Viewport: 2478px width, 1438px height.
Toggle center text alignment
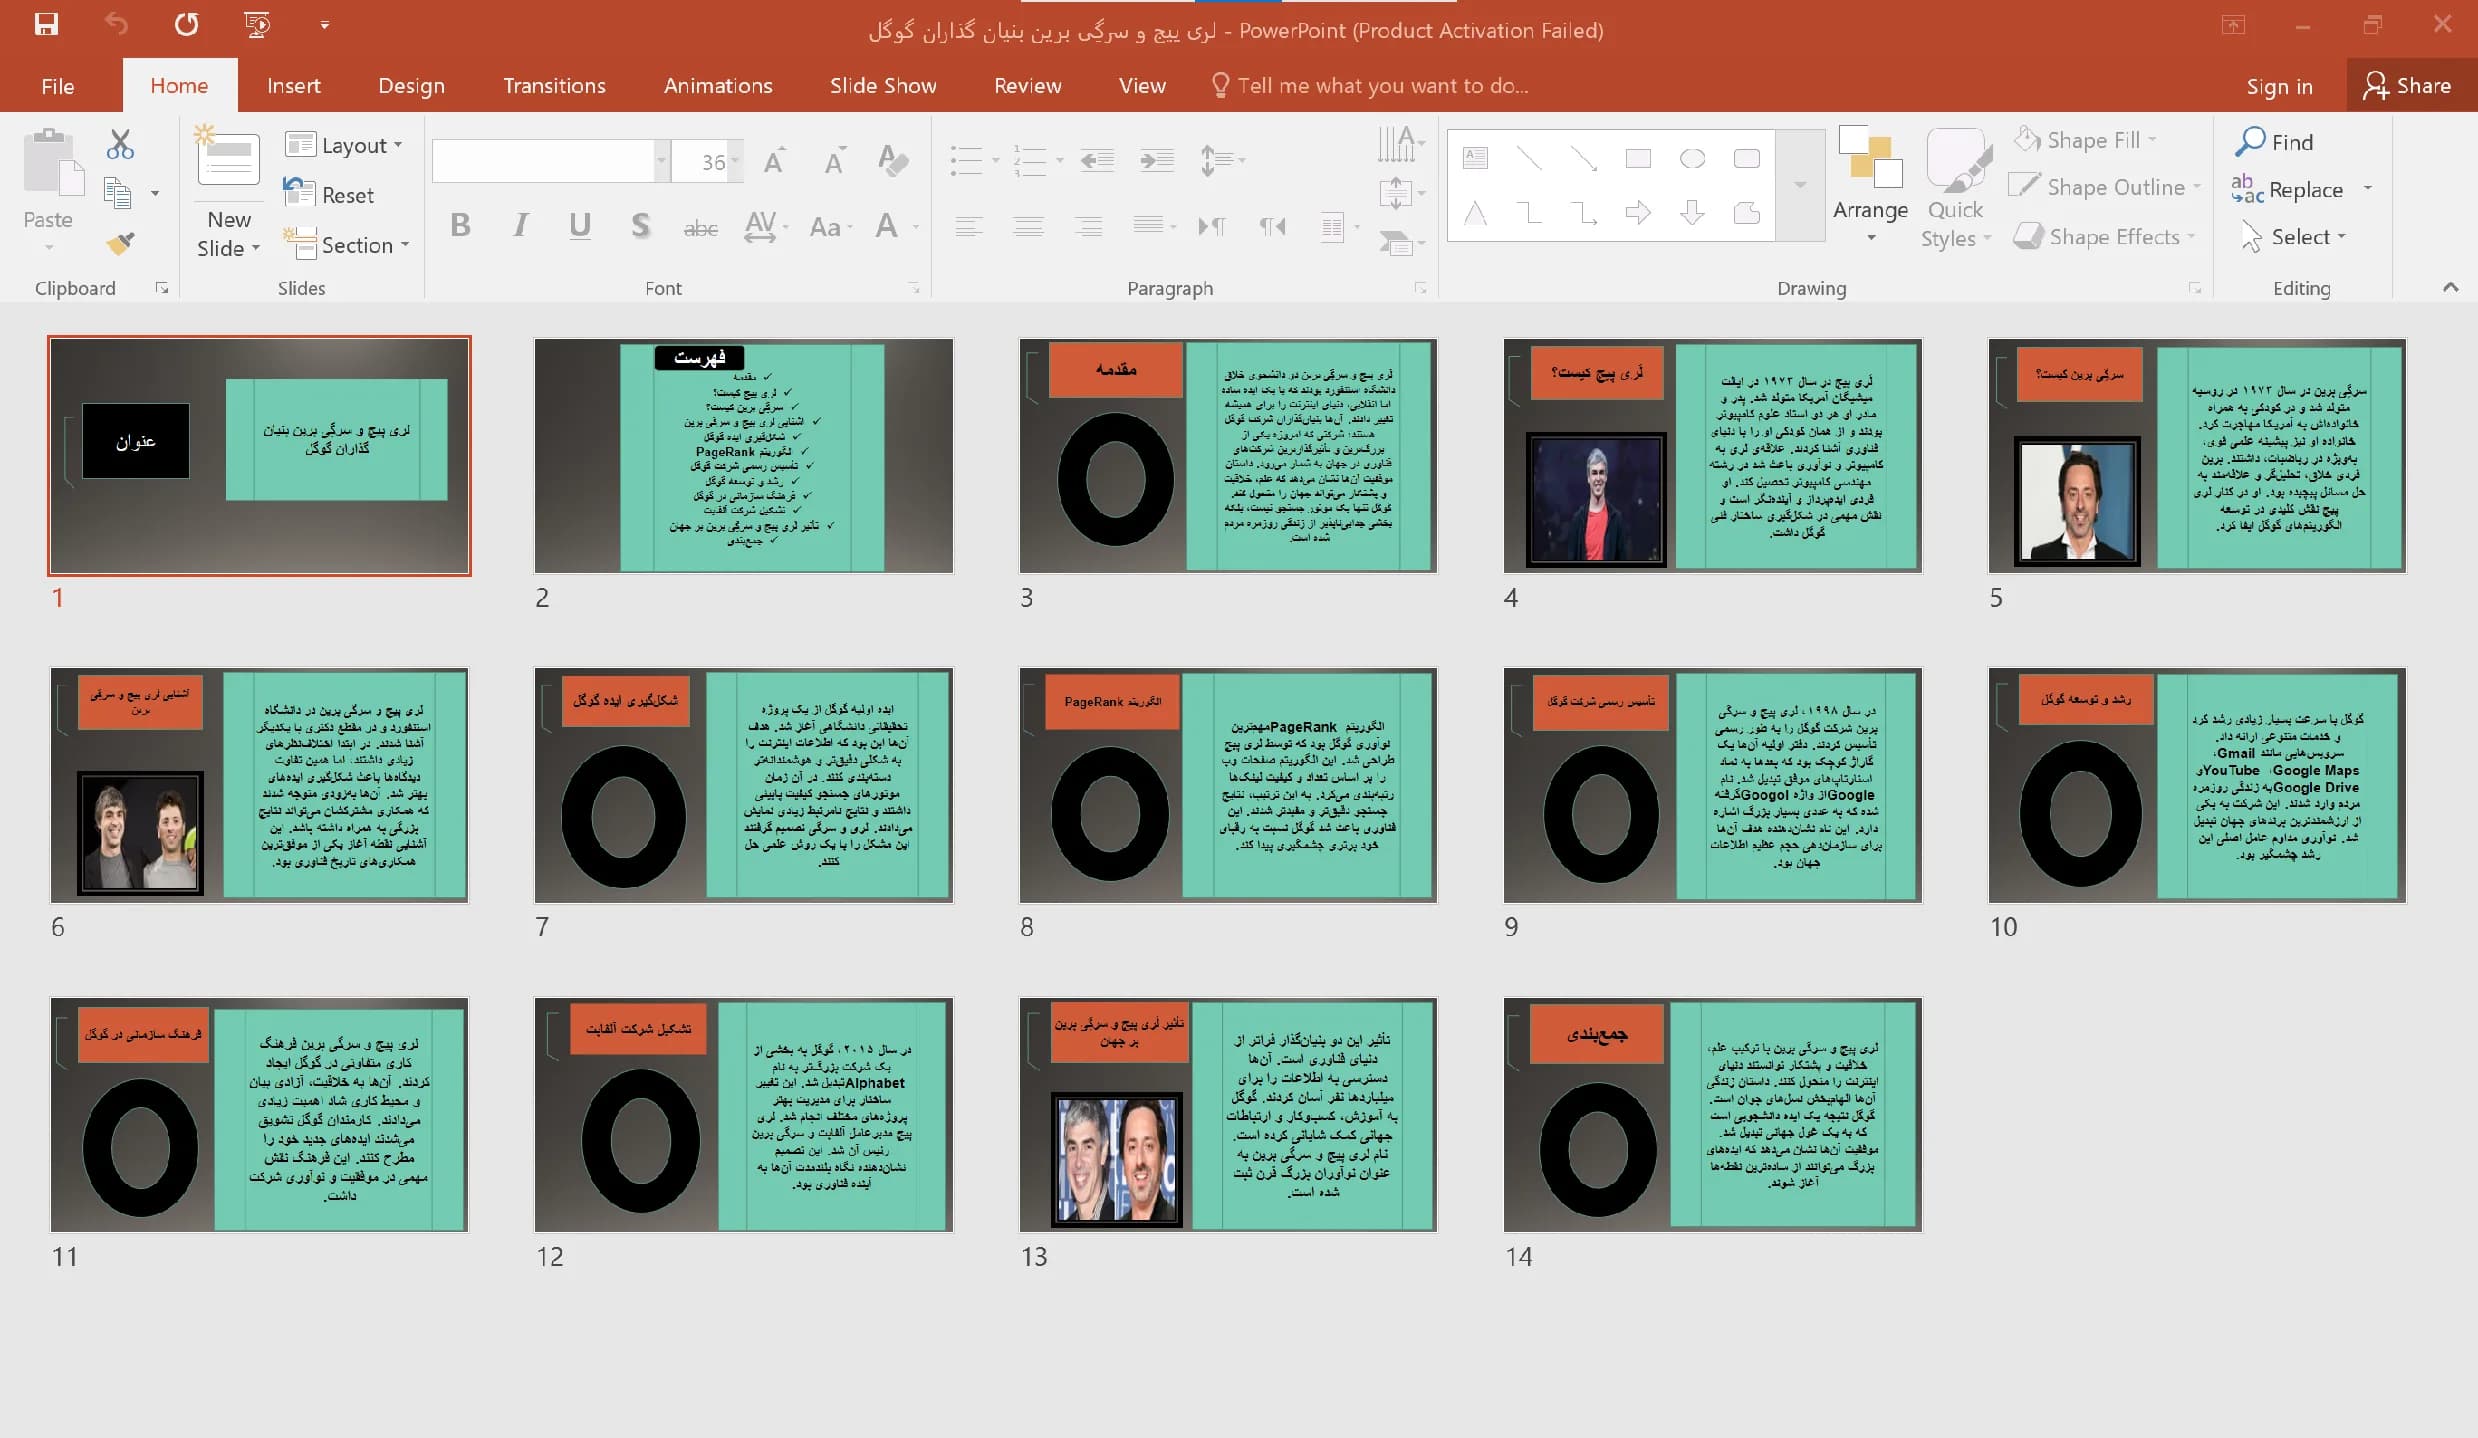pyautogui.click(x=1028, y=227)
